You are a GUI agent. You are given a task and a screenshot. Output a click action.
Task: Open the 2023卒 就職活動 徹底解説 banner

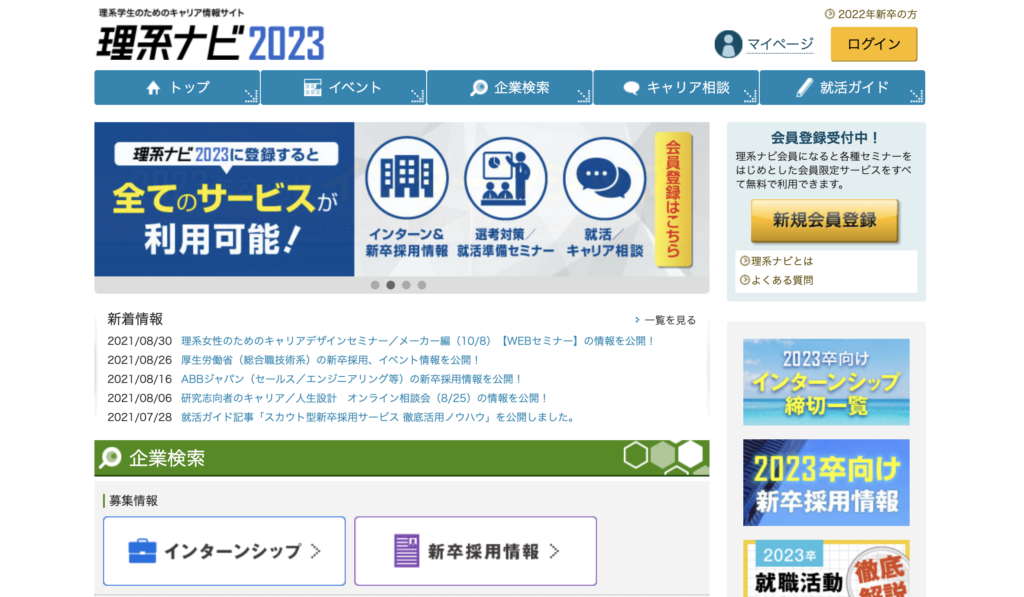tap(826, 568)
